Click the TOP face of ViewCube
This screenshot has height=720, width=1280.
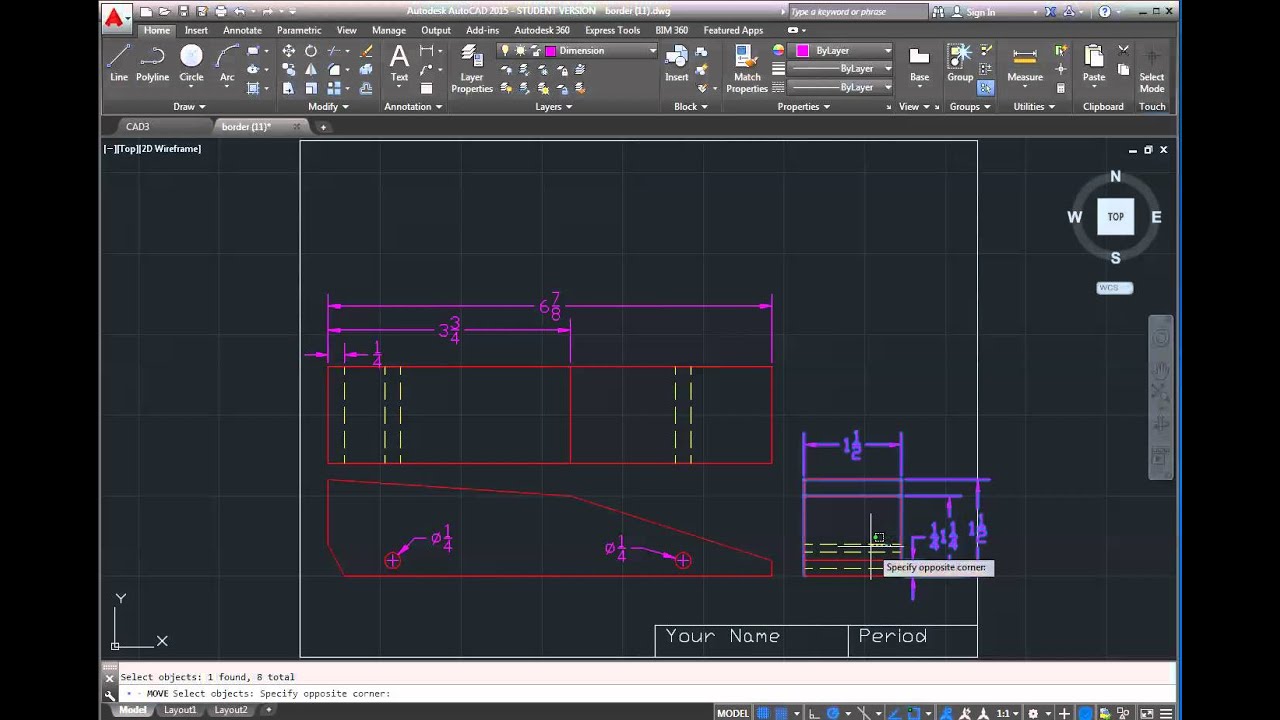(x=1115, y=217)
